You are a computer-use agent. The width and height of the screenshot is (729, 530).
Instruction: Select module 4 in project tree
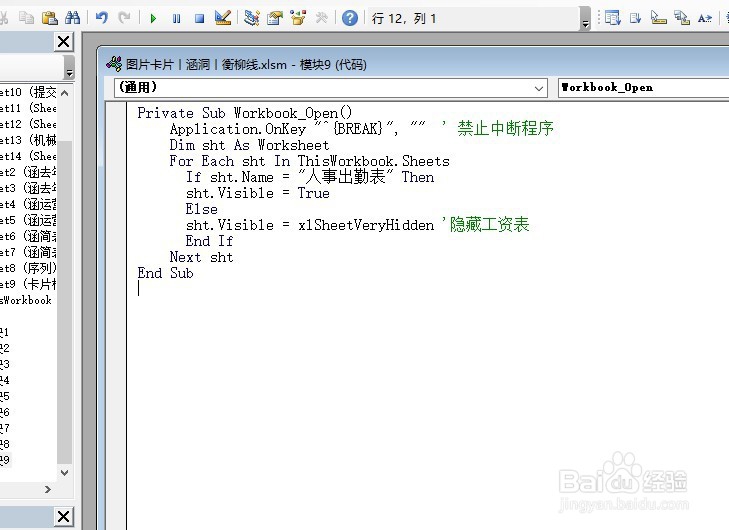(x=5, y=380)
